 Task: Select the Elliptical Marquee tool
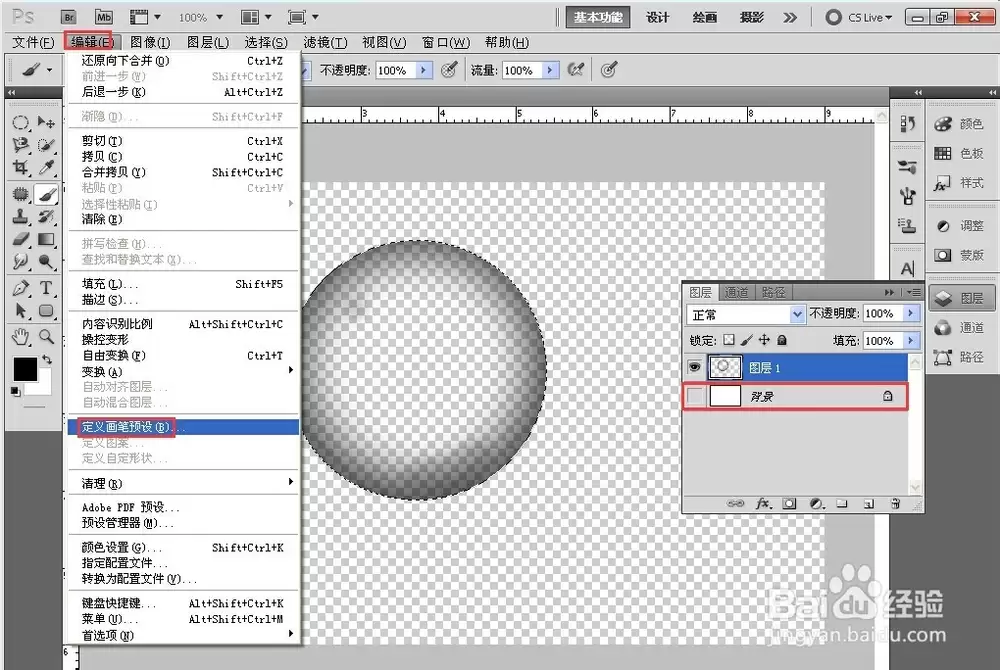pos(20,122)
